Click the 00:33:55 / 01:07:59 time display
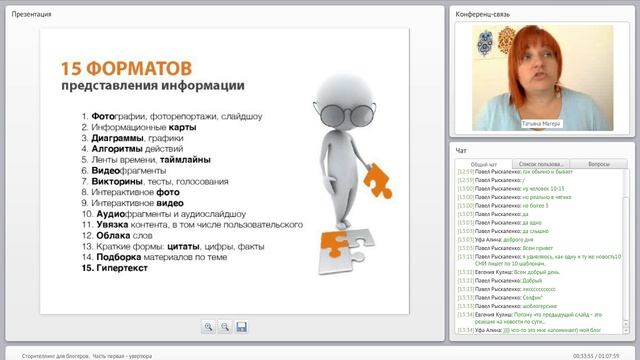This screenshot has width=640, height=360. pyautogui.click(x=596, y=356)
